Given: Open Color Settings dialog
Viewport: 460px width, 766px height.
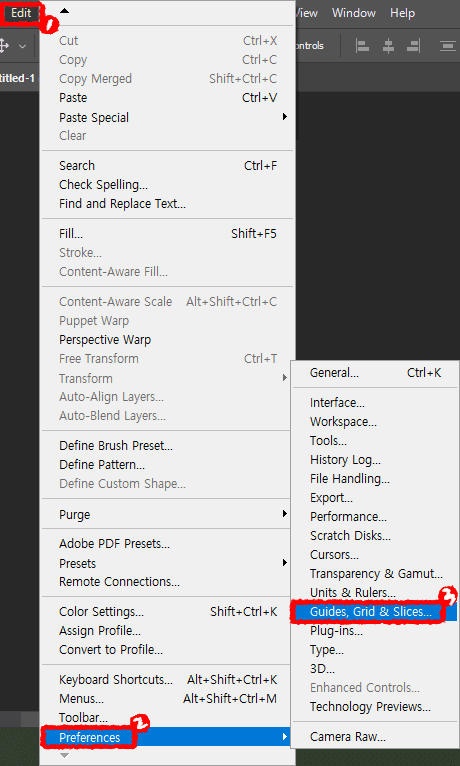Looking at the screenshot, I should pos(167,612).
